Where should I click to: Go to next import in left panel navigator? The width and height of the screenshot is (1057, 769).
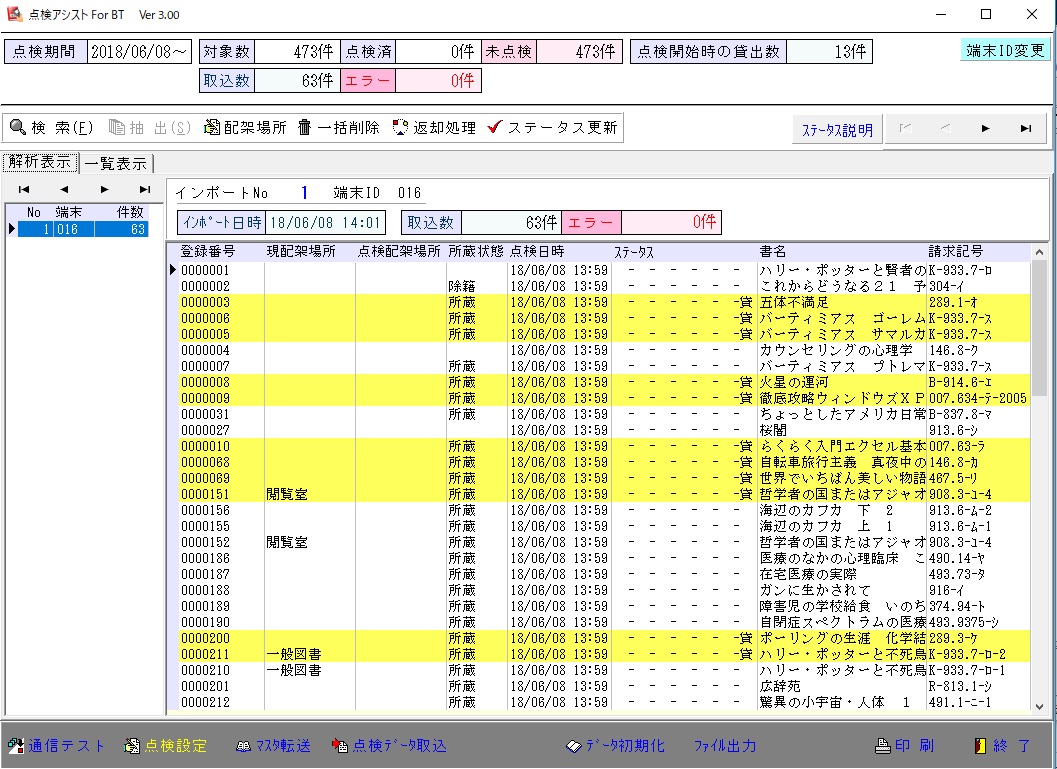(104, 189)
